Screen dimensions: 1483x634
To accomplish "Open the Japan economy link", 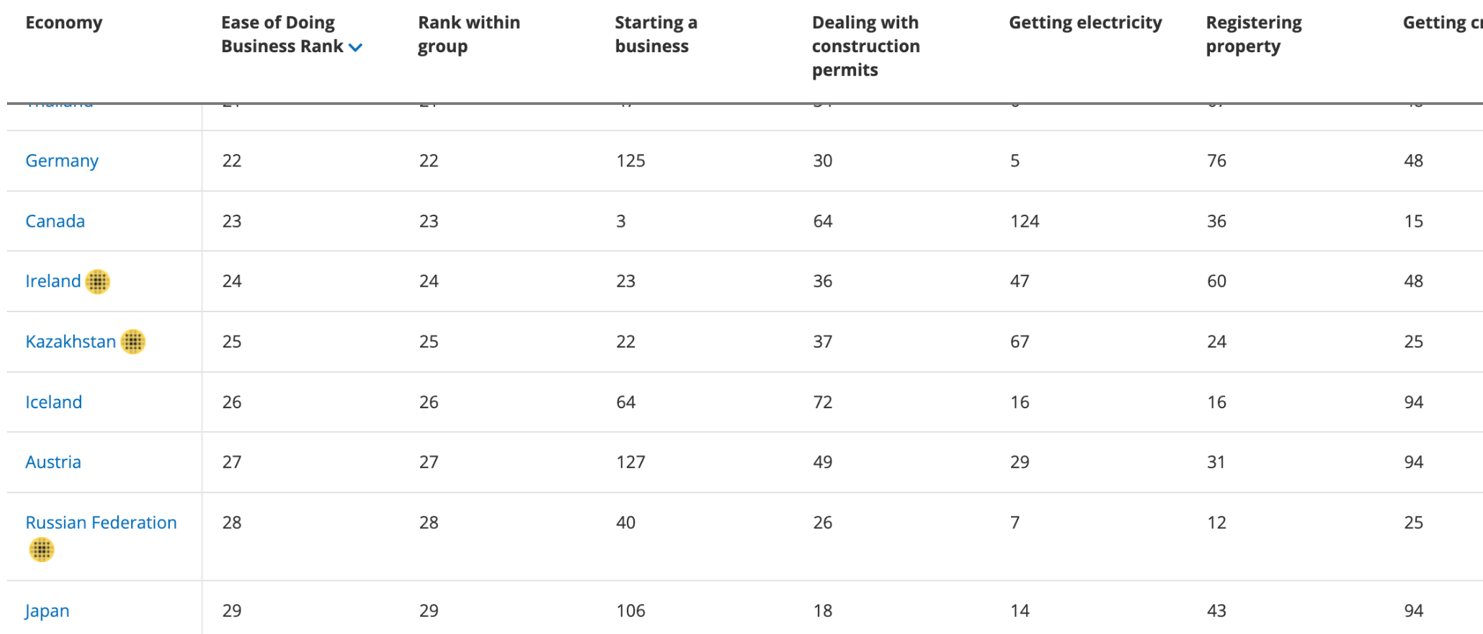I will click(x=47, y=611).
